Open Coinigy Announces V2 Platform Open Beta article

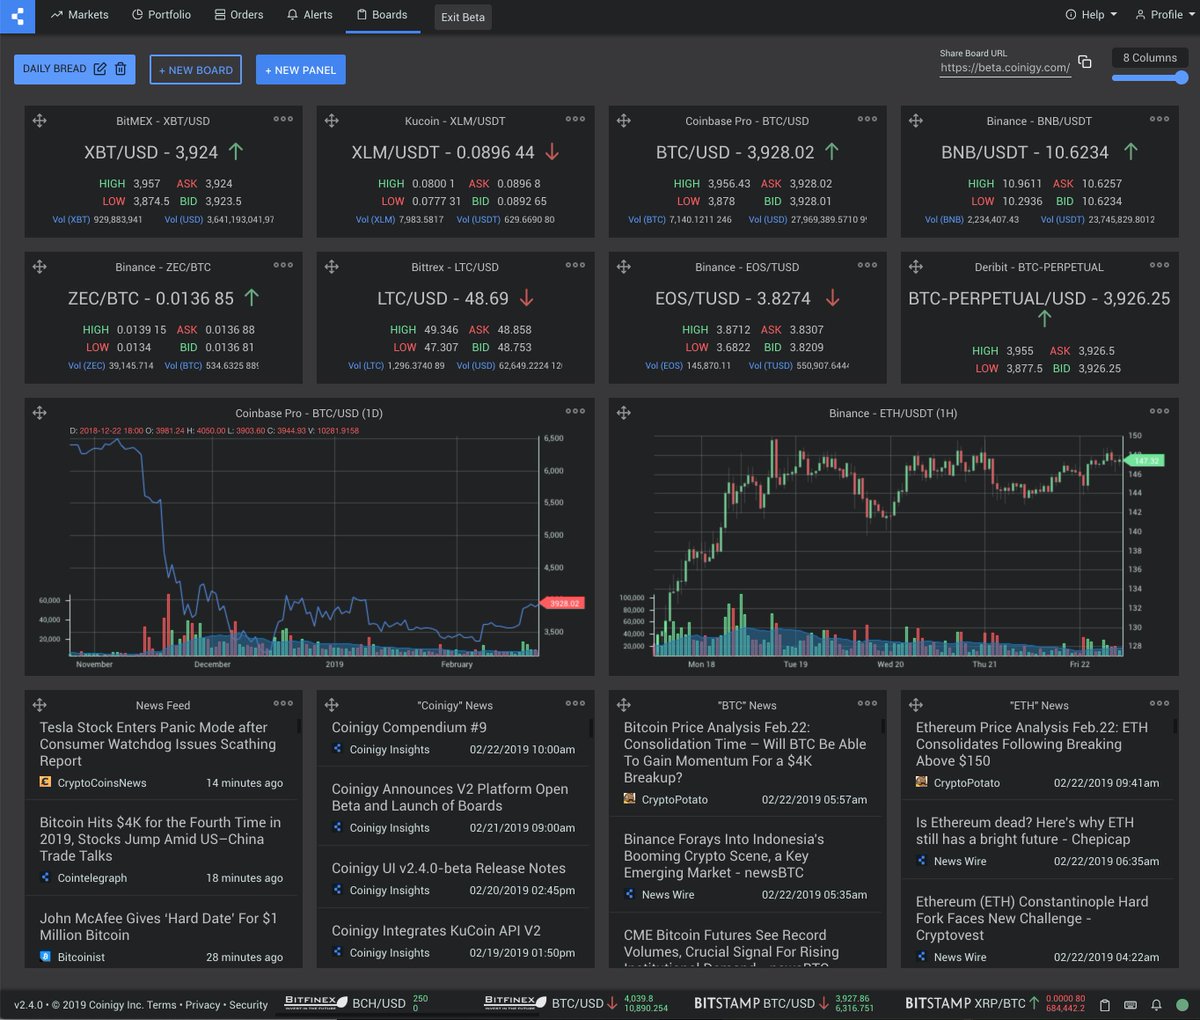coord(450,797)
